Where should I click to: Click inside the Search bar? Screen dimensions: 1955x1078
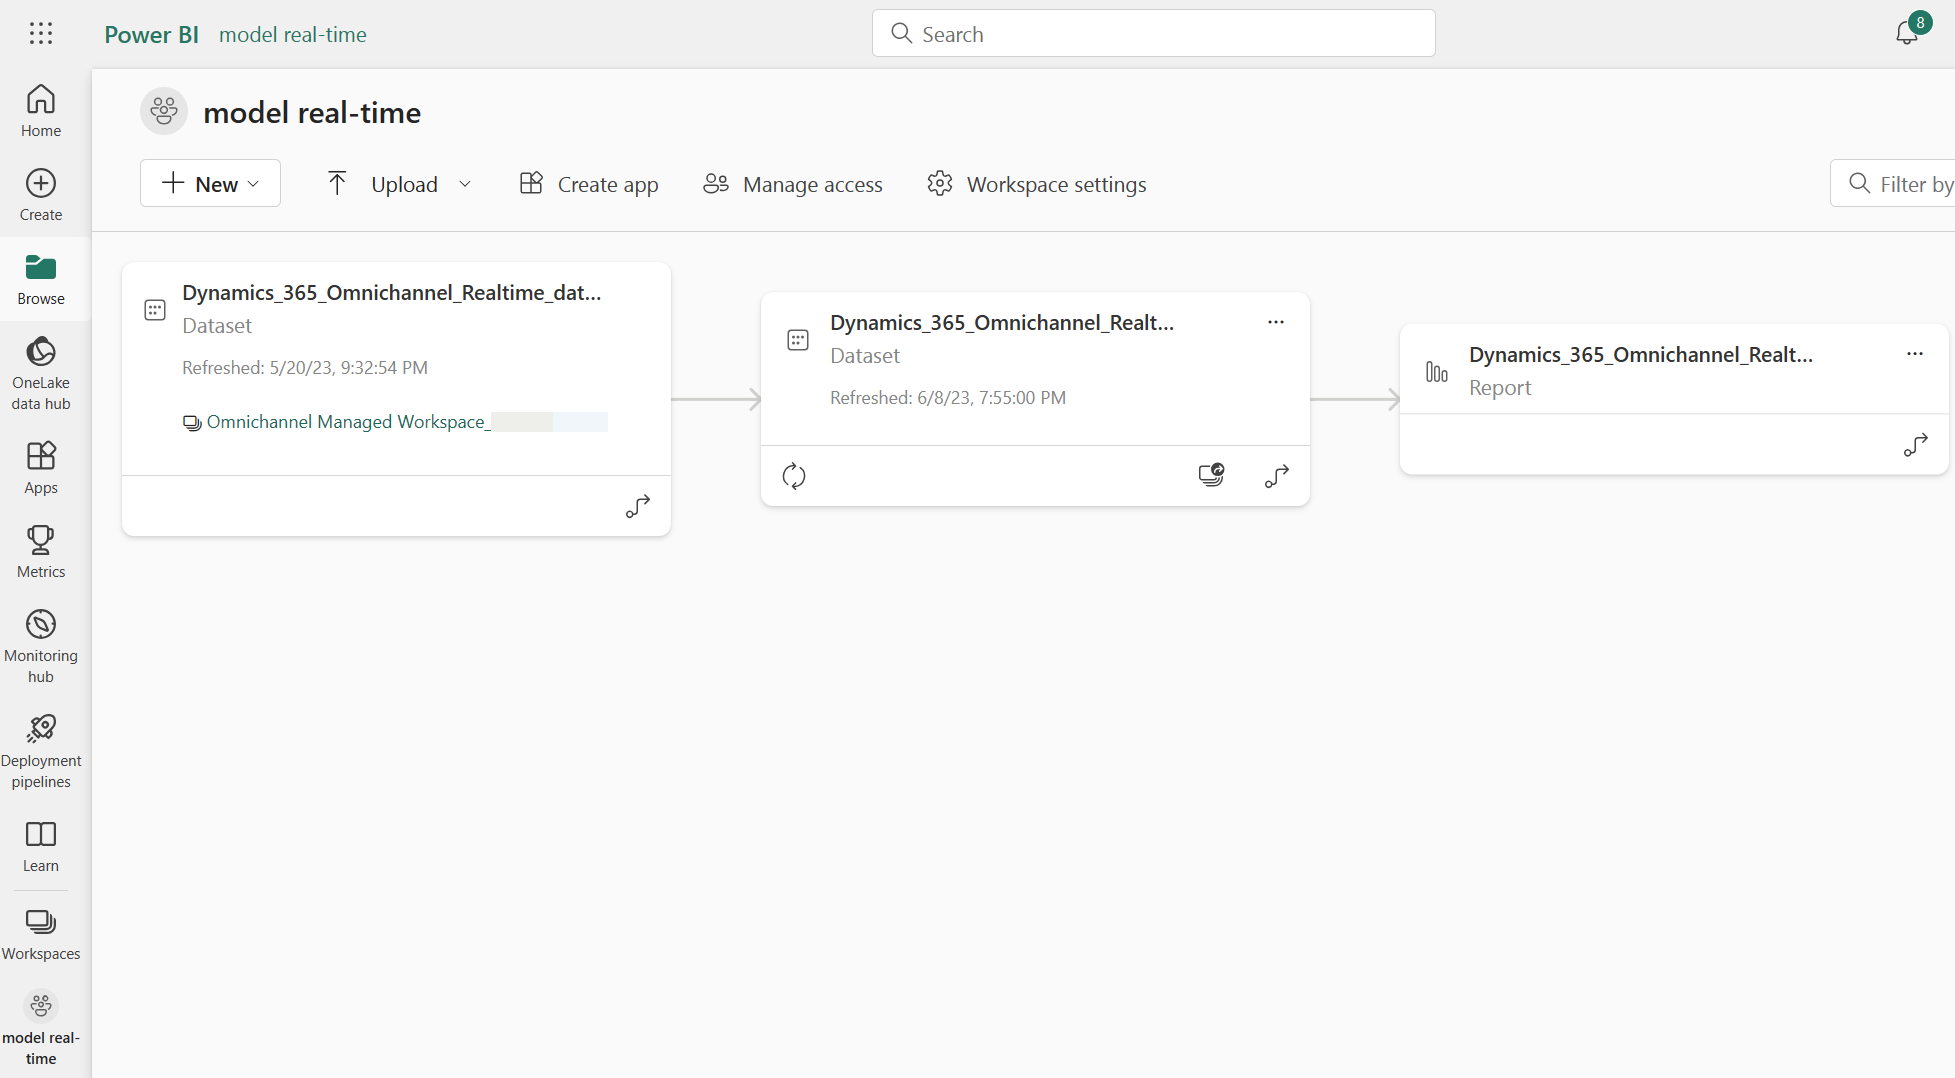1152,33
